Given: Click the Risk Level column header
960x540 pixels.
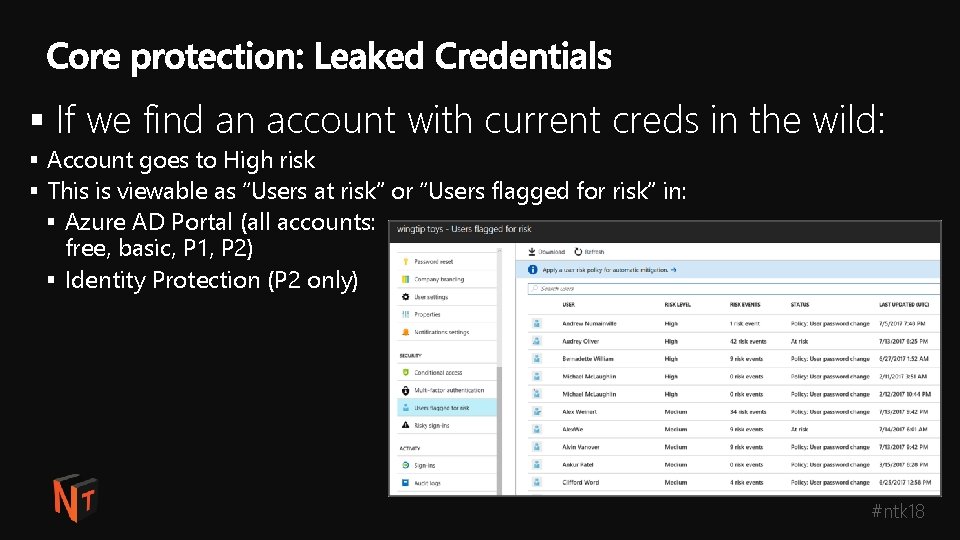Looking at the screenshot, I should pos(676,306).
